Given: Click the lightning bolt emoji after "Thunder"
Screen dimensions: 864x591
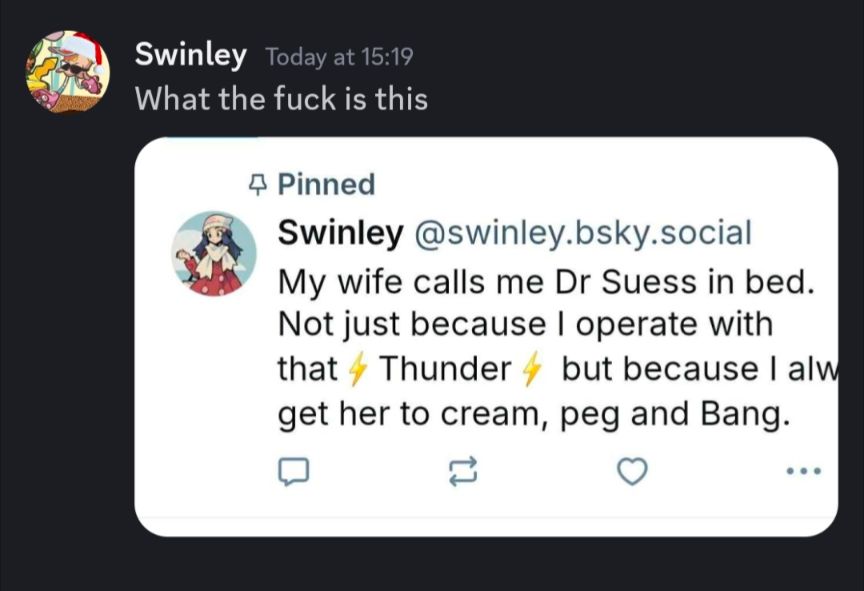Looking at the screenshot, I should (533, 370).
